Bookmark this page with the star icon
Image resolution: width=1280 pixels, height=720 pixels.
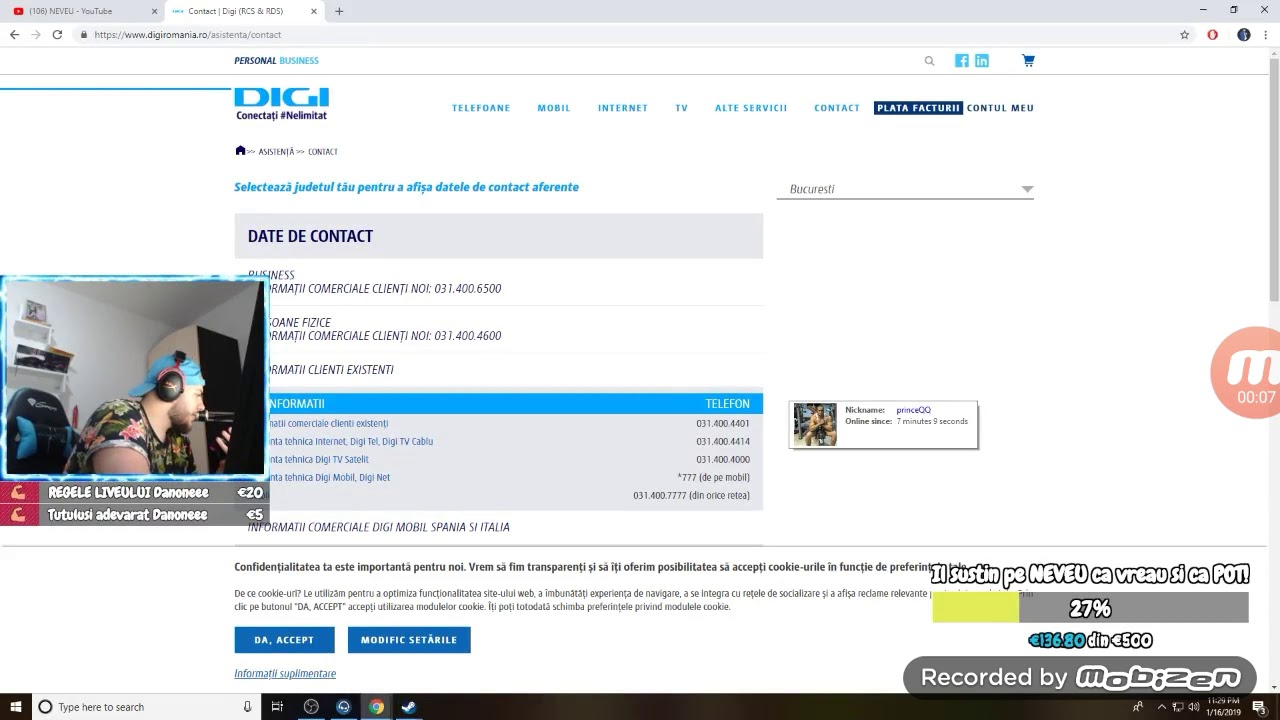1185,35
